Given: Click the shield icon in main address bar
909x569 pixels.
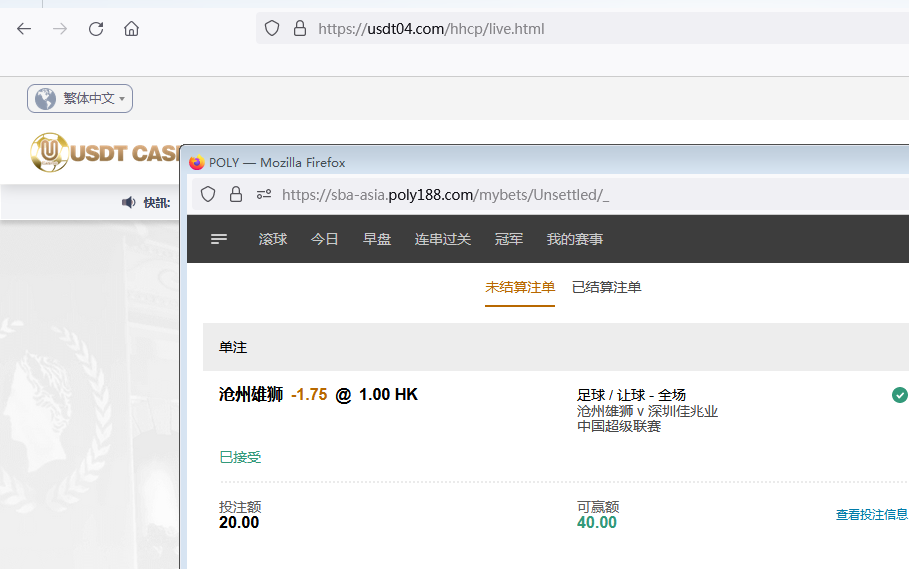Looking at the screenshot, I should (272, 28).
